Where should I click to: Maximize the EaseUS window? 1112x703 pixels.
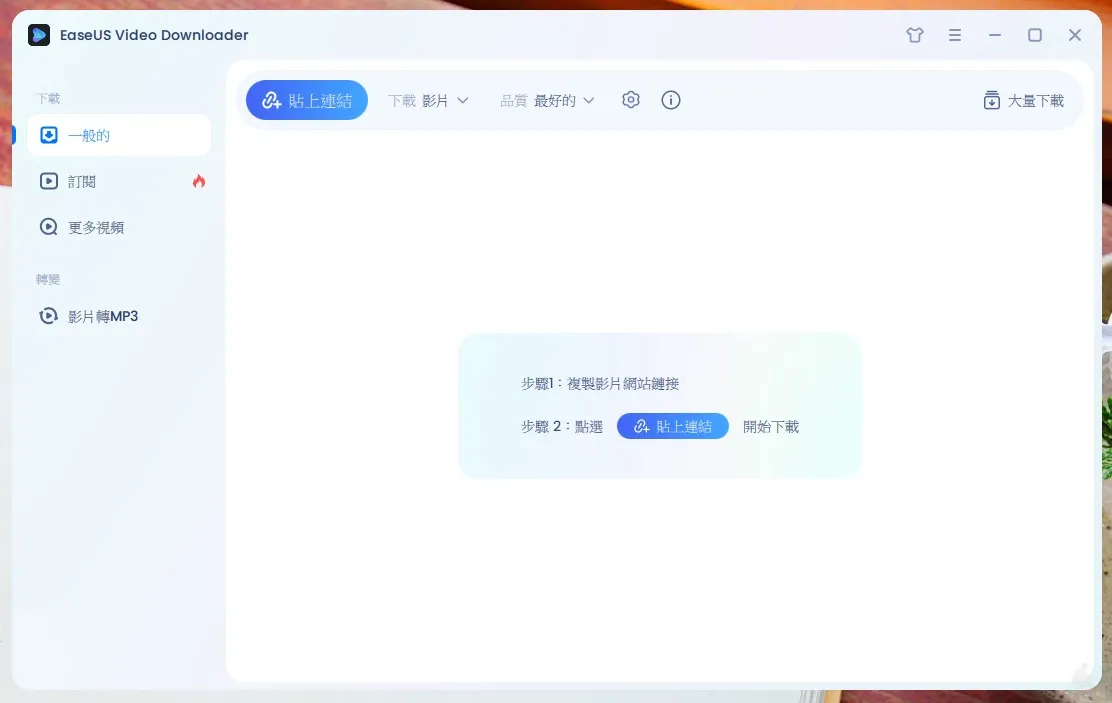(x=1035, y=35)
